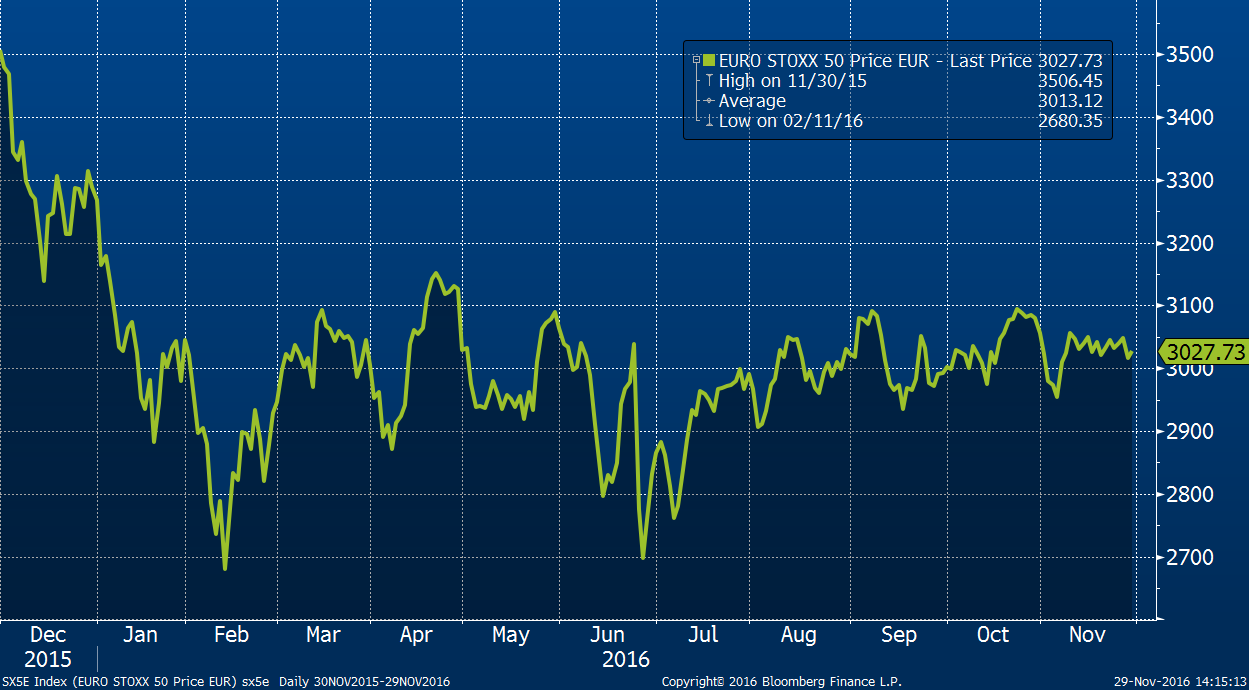Click the Oct month label on x-axis
Image resolution: width=1249 pixels, height=690 pixels.
(993, 635)
